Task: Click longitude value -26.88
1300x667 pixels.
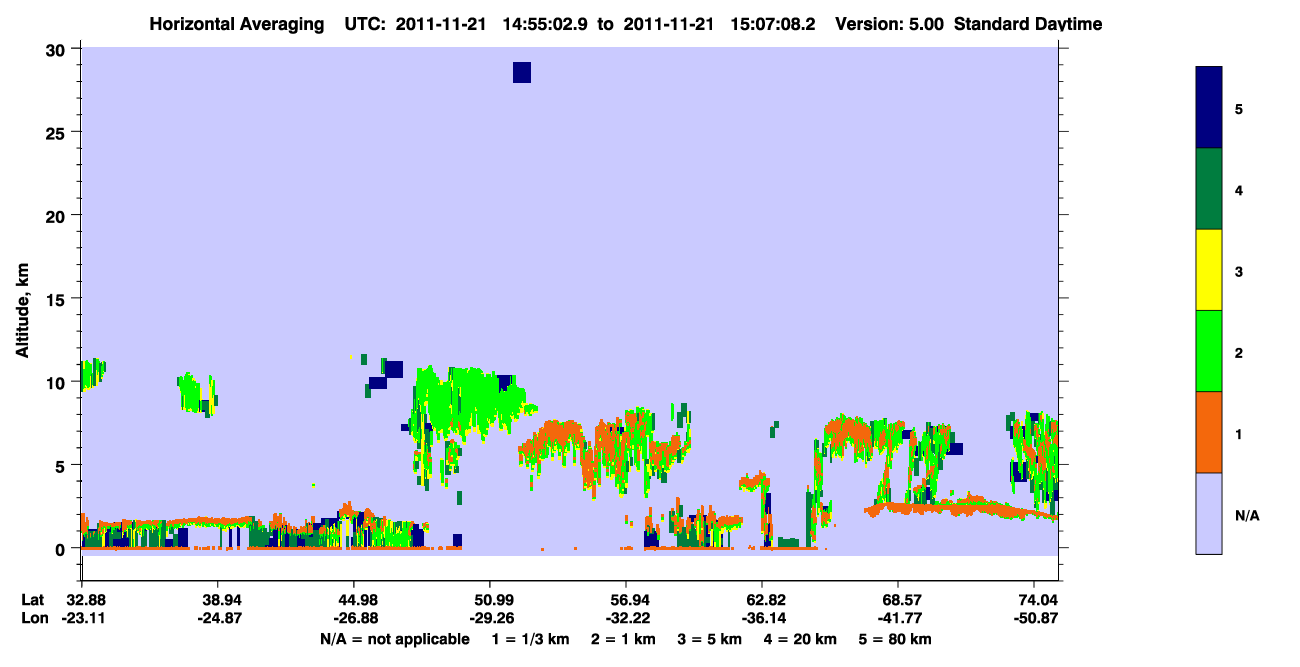Action: 354,618
